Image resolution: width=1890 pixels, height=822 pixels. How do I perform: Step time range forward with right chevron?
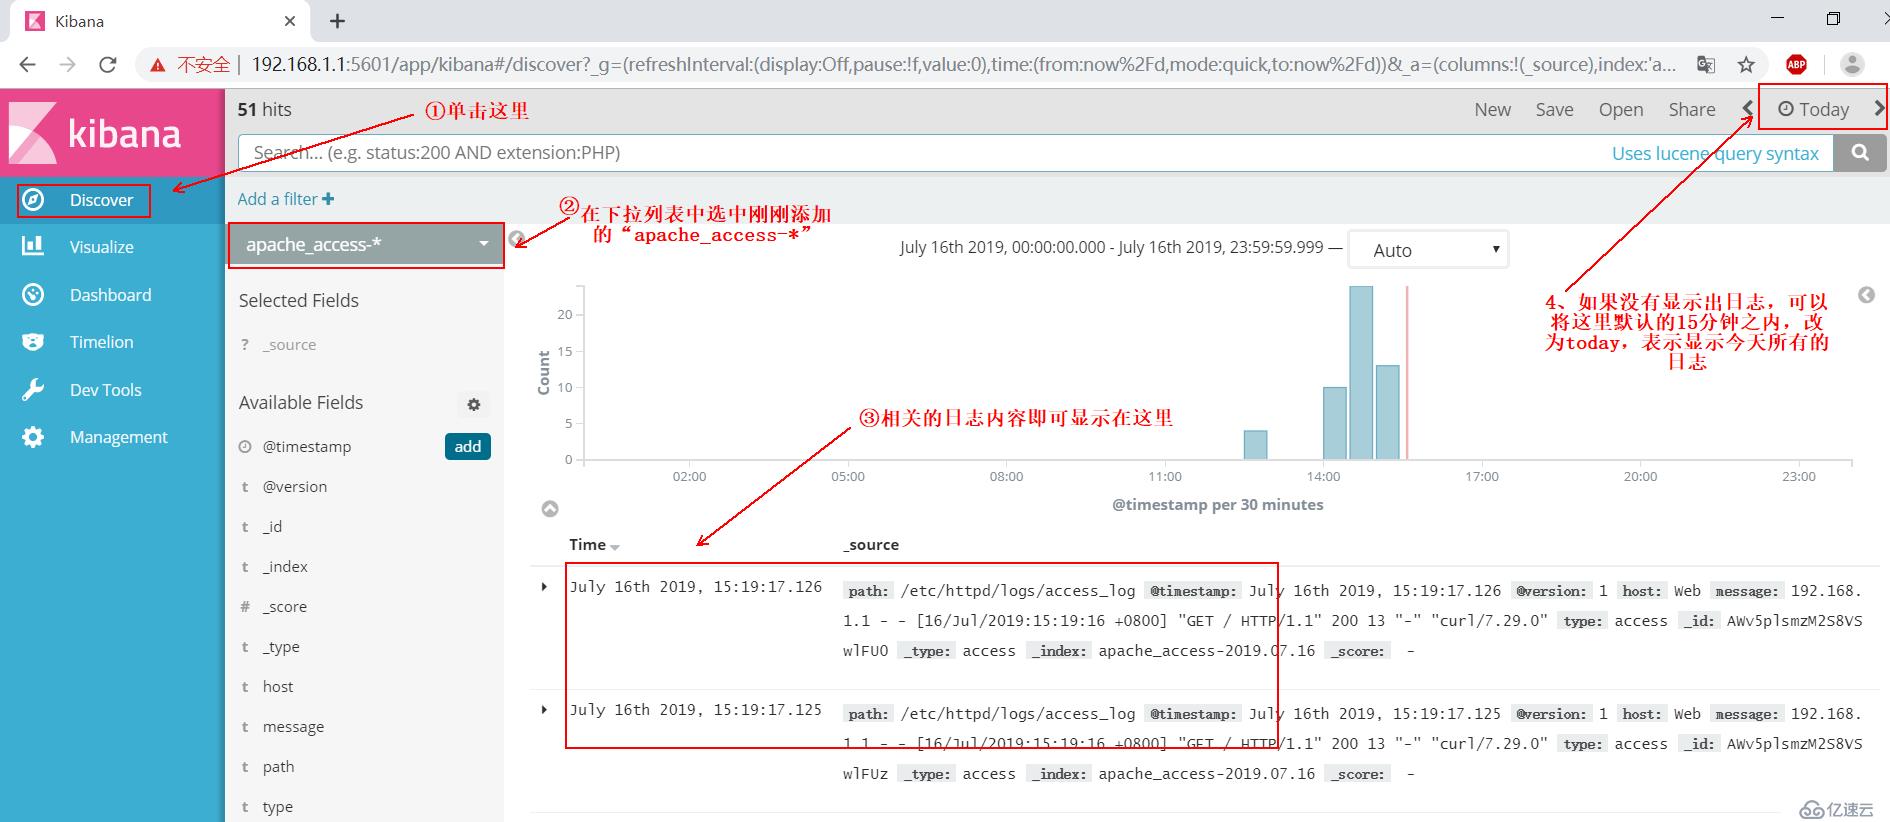coord(1879,108)
